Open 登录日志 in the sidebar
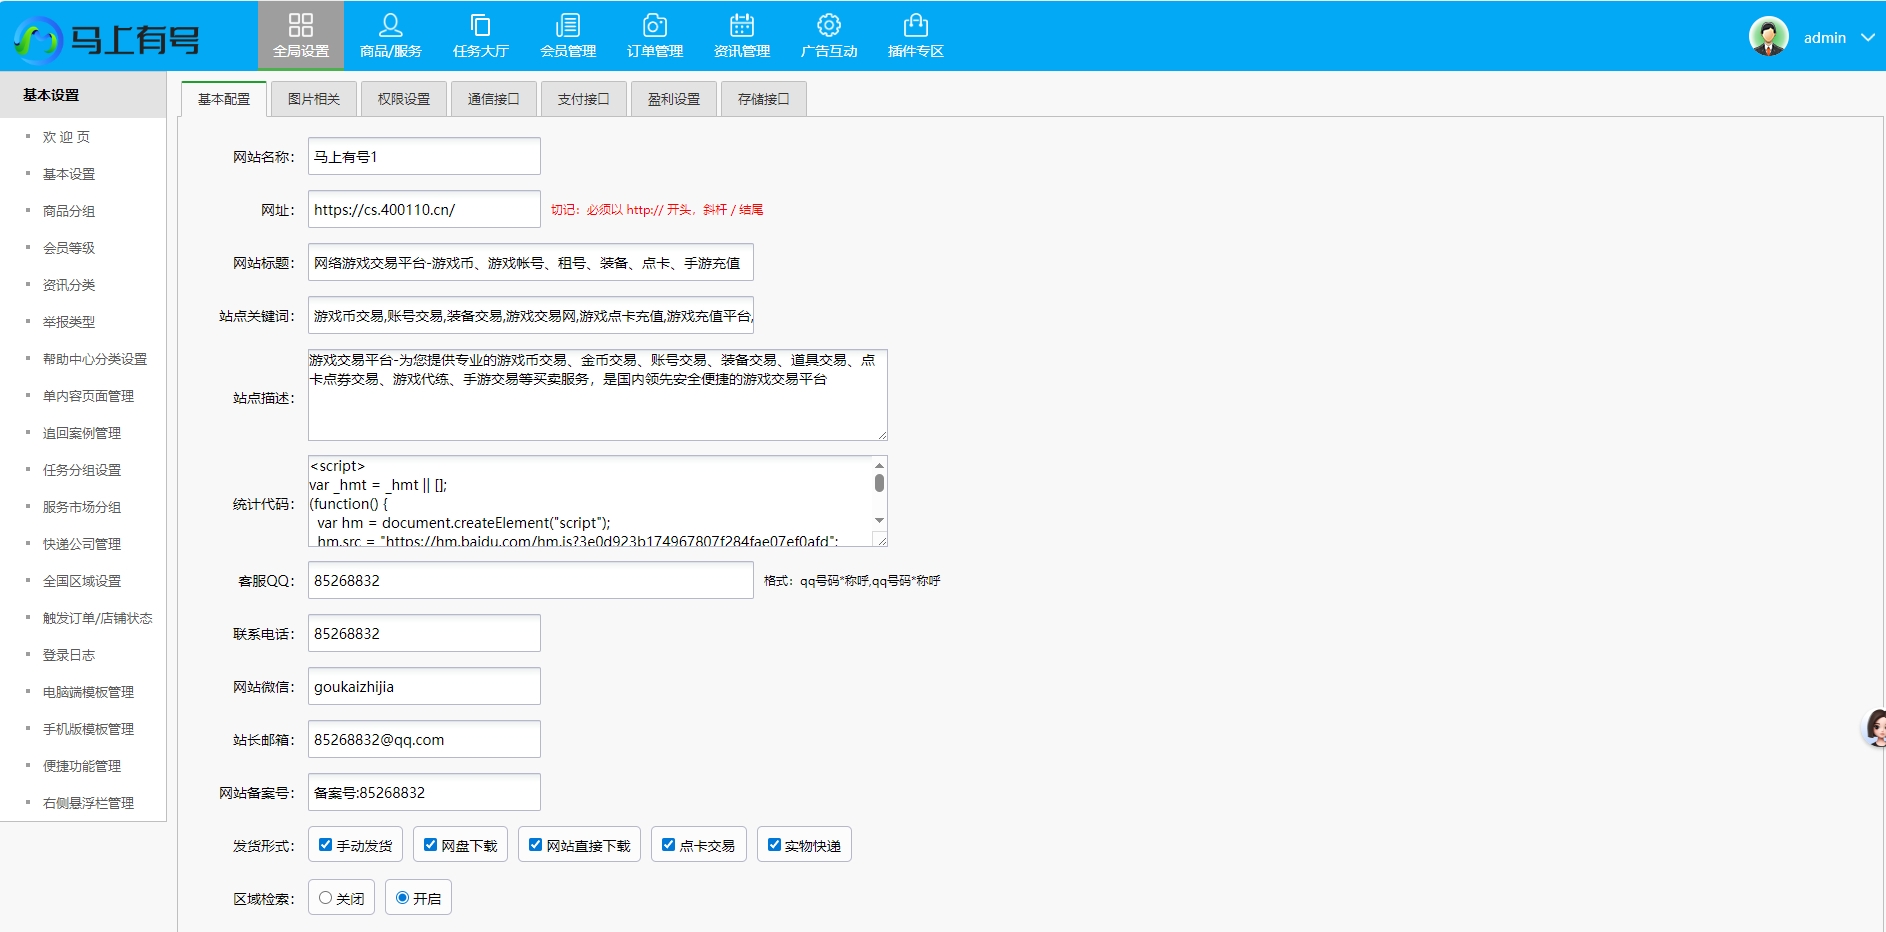 (69, 655)
